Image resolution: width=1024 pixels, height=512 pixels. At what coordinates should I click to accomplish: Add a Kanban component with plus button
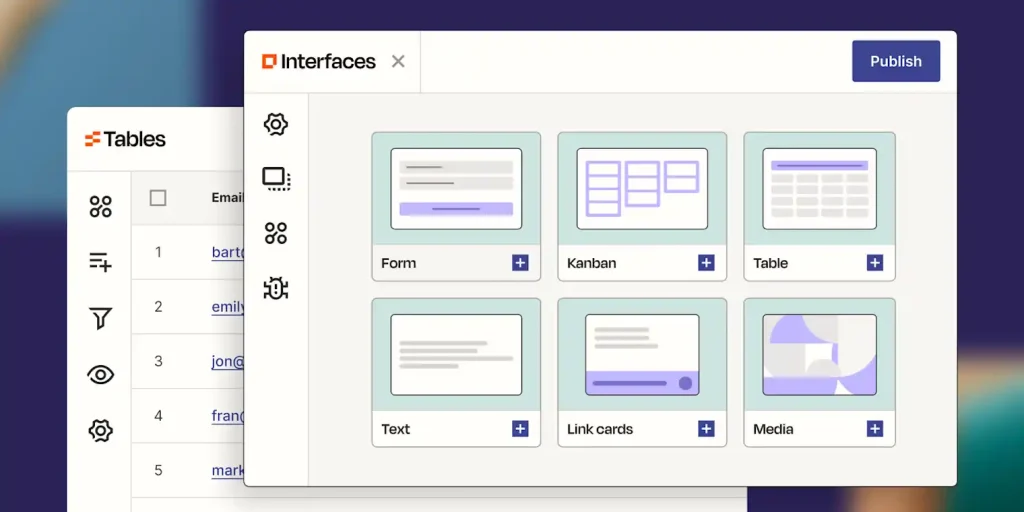[706, 263]
